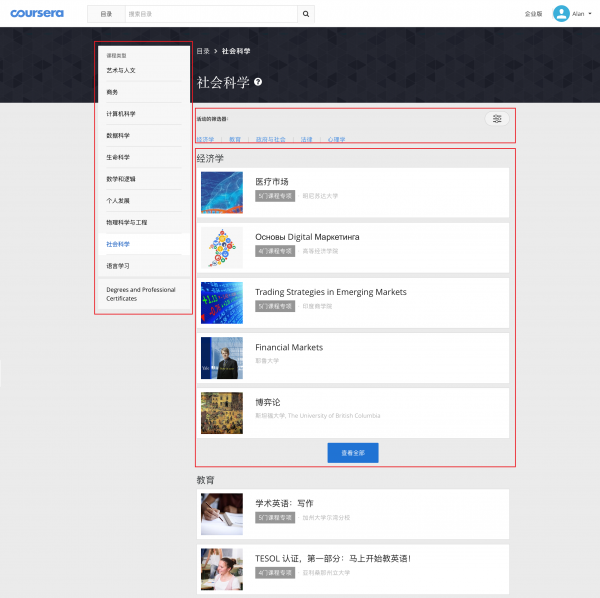
Task: Click the 教育 section heading
Action: pyautogui.click(x=205, y=480)
